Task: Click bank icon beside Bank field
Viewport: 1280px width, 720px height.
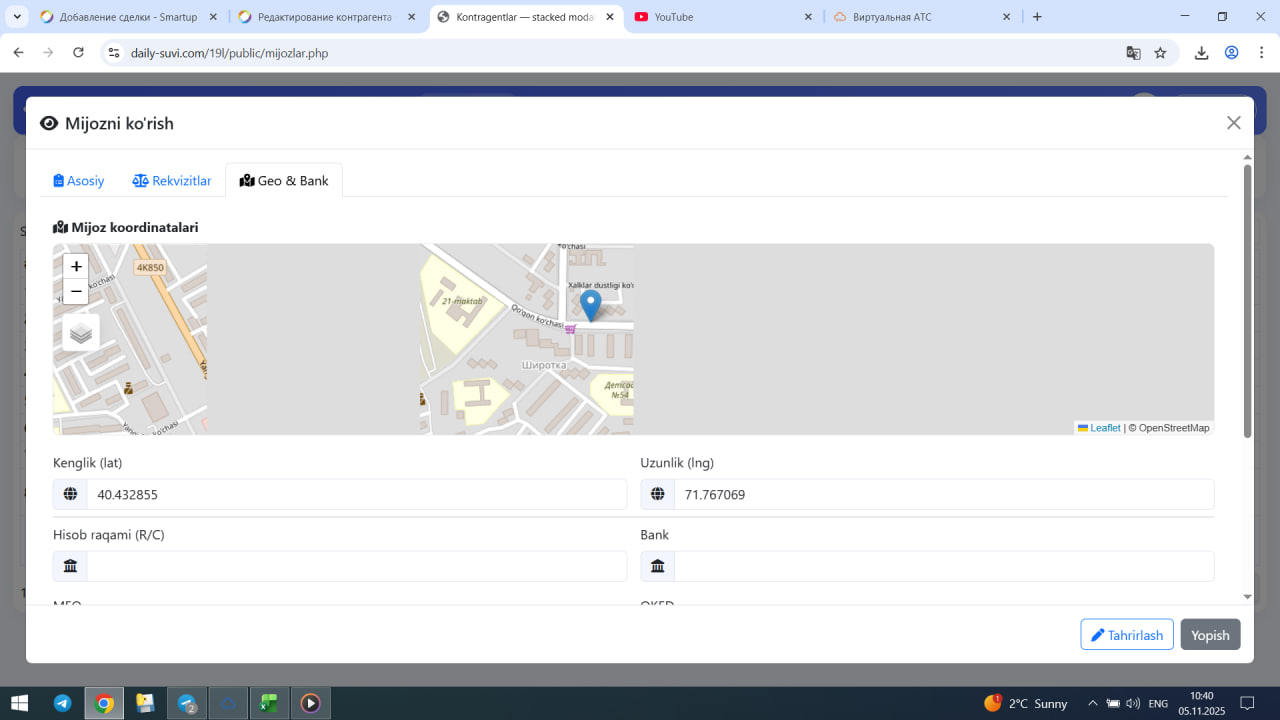Action: pos(658,566)
